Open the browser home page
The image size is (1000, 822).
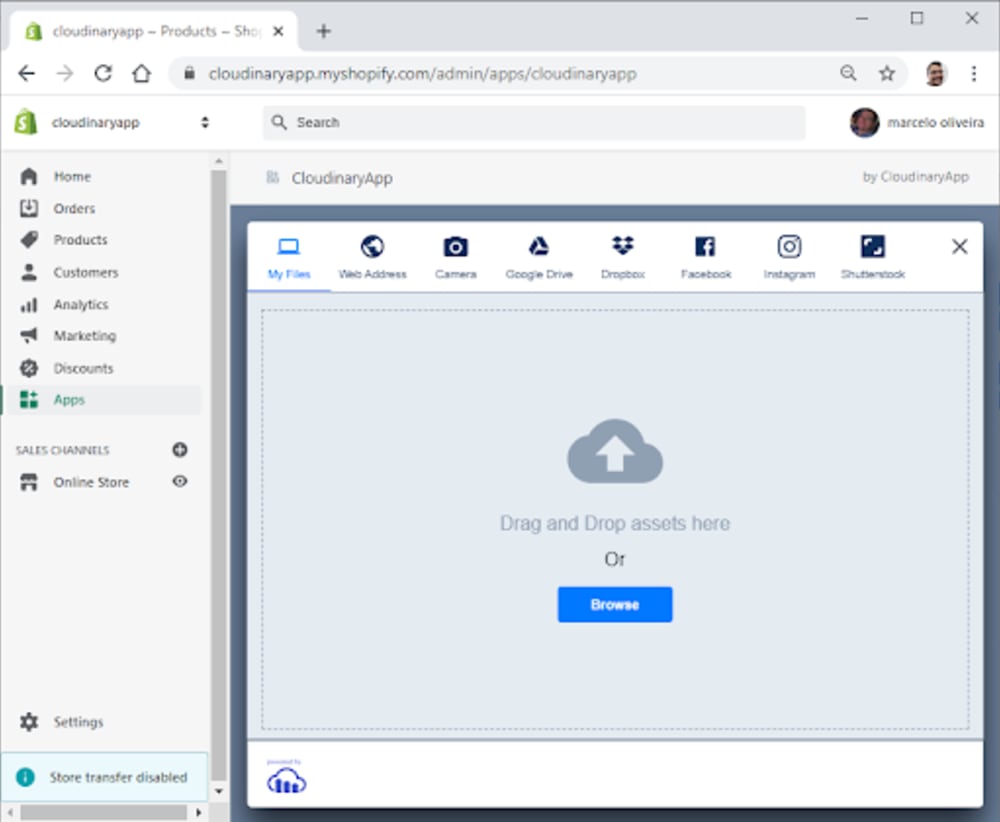[142, 73]
